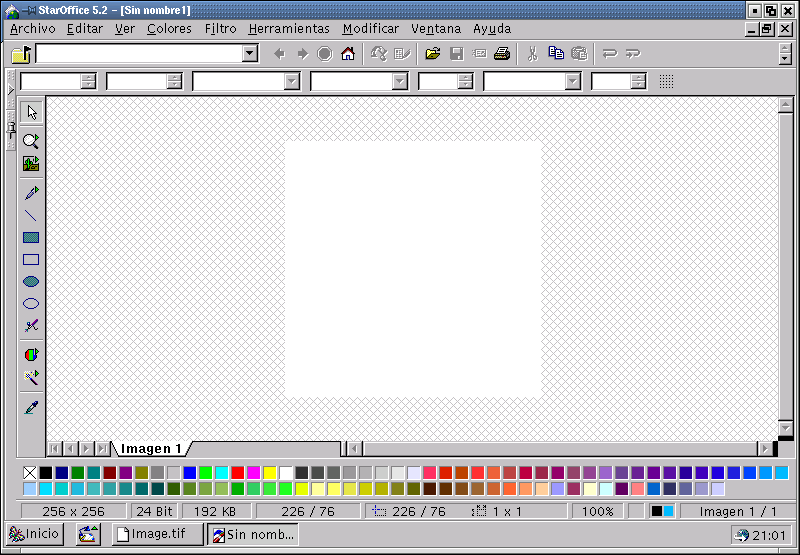Click the eyedropper color picker tool
800x555 pixels.
click(31, 407)
